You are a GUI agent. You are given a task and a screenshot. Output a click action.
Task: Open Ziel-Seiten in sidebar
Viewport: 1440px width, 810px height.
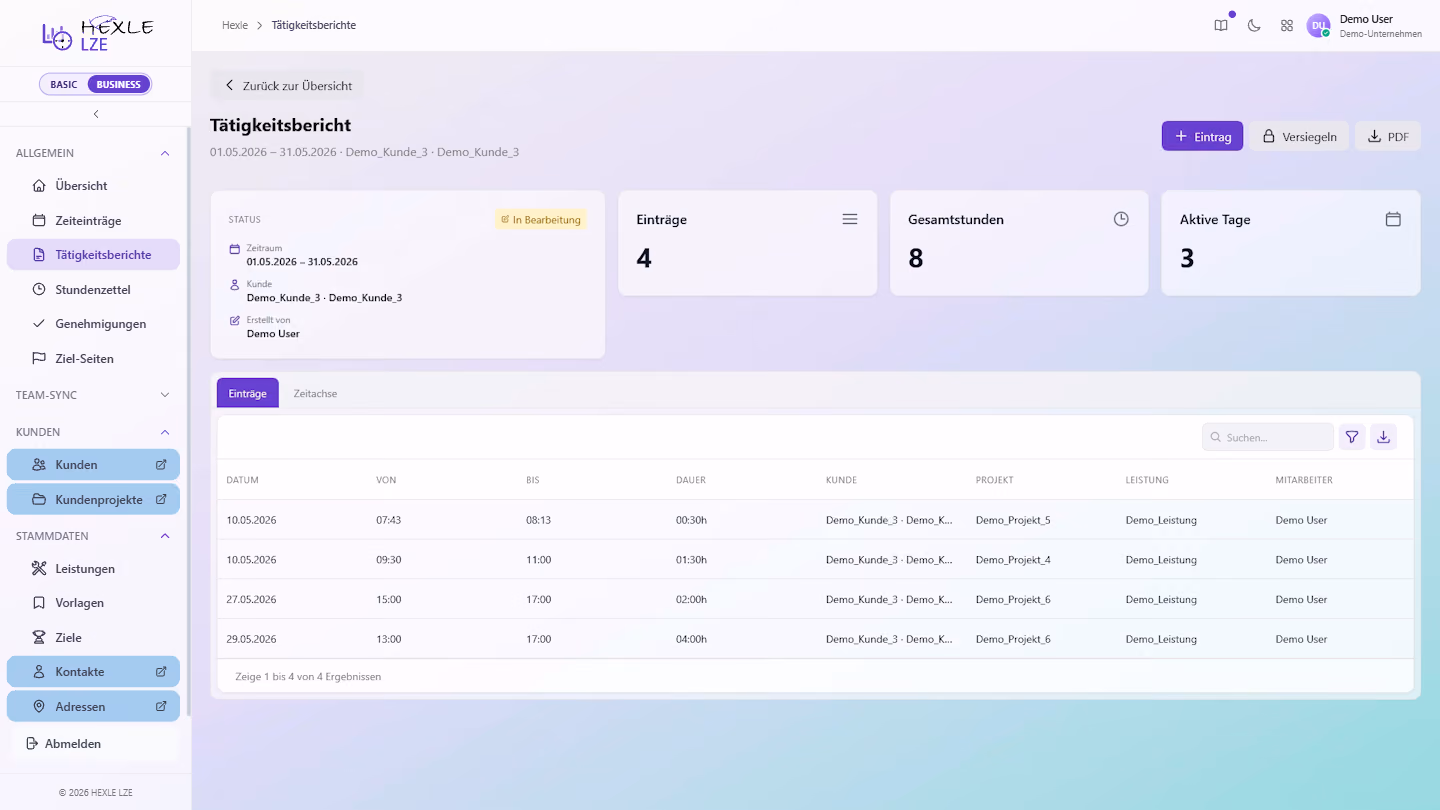coord(93,358)
